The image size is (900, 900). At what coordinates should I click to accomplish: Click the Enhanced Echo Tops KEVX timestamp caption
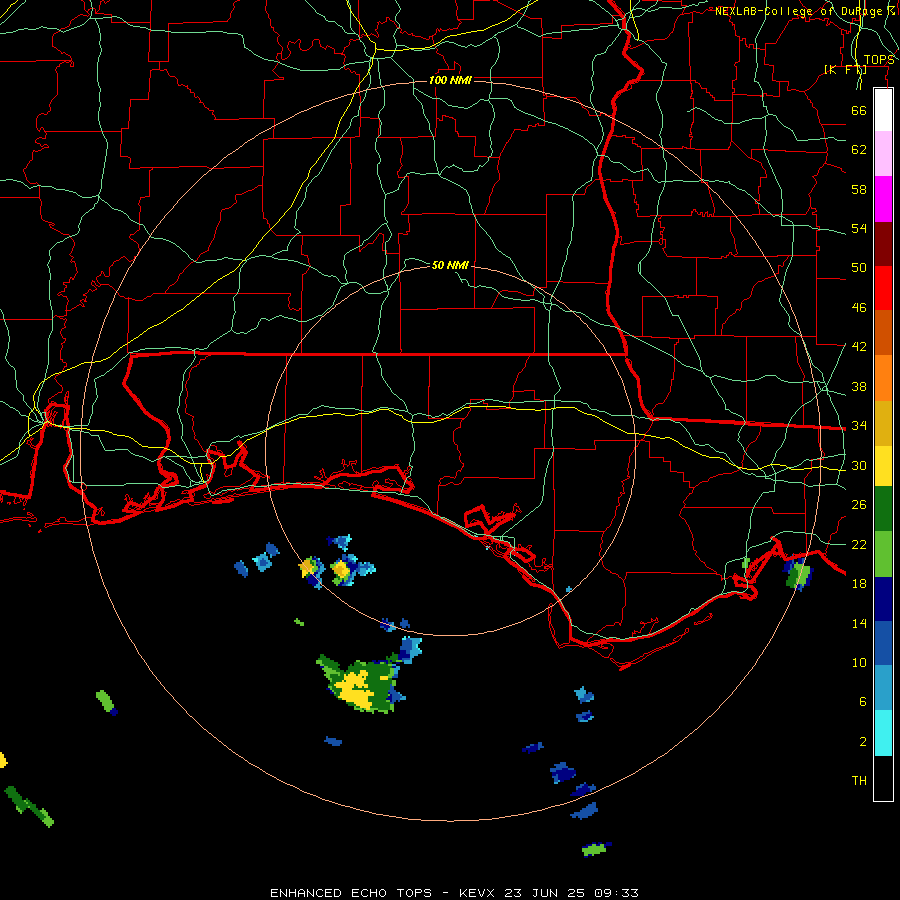(454, 893)
